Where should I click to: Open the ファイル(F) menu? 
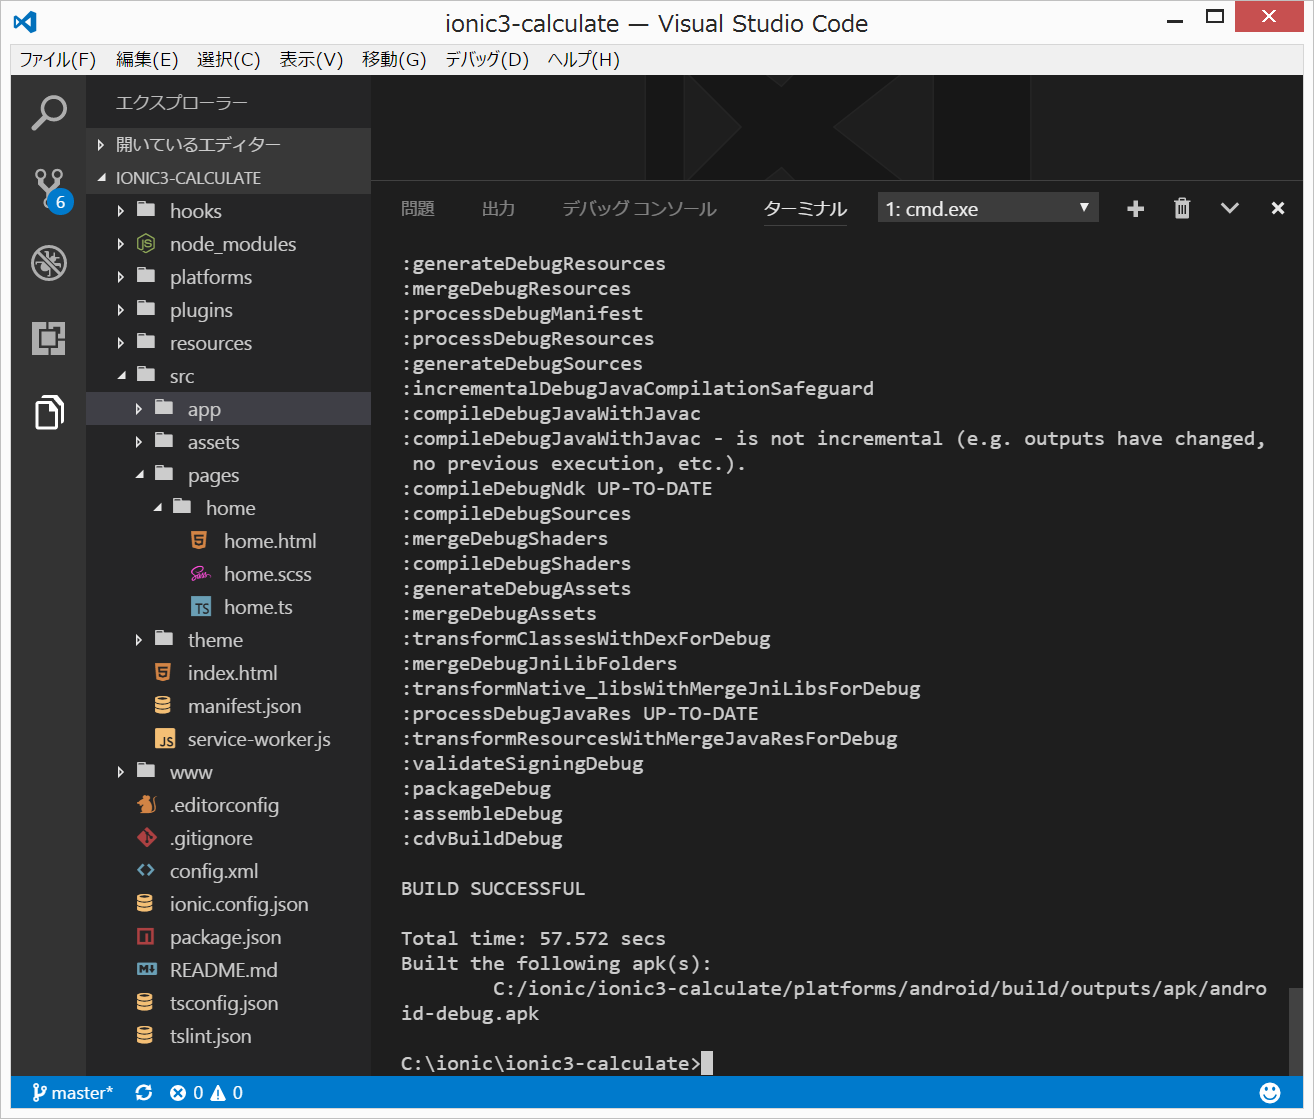pos(58,60)
